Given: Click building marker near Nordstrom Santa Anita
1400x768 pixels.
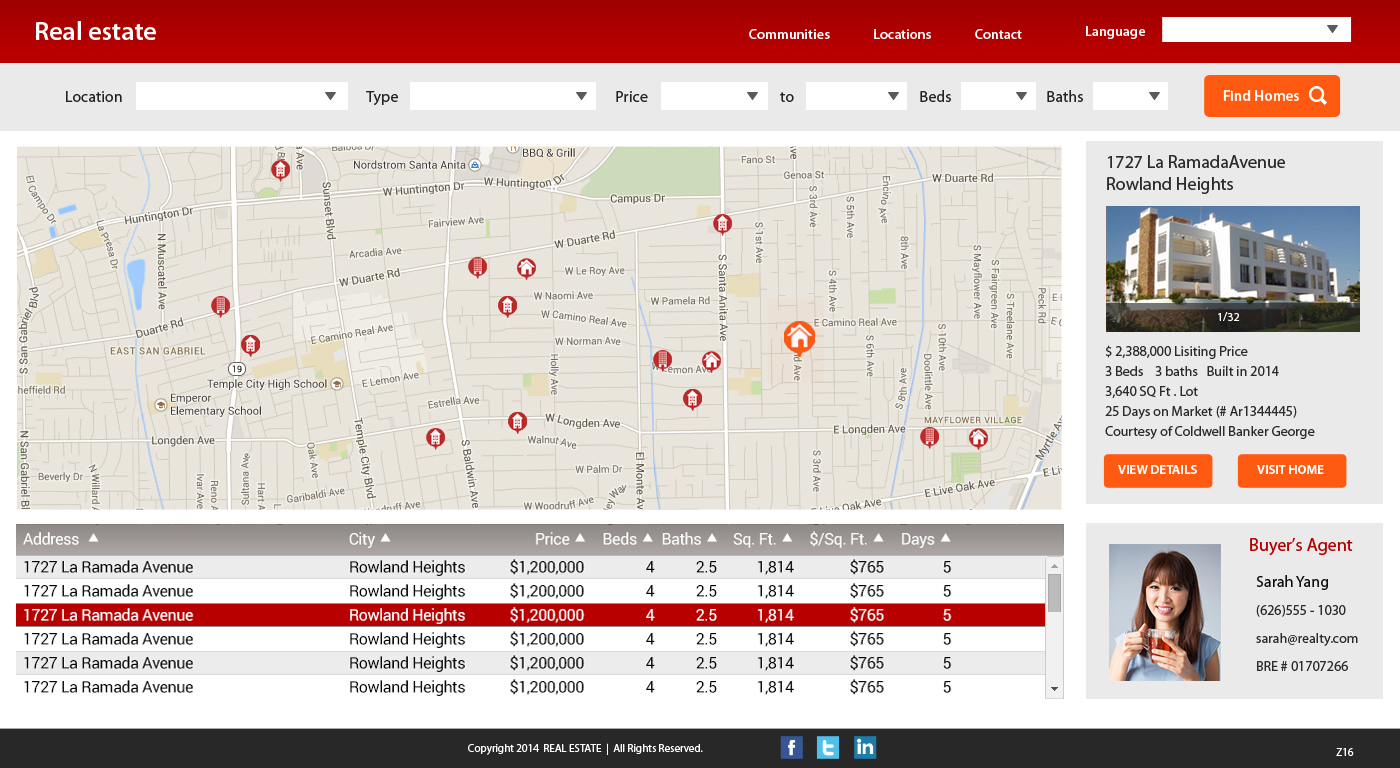Looking at the screenshot, I should tap(280, 169).
